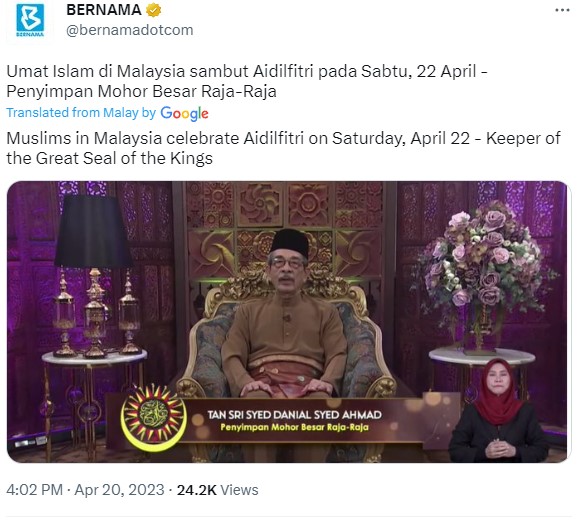Open the 4:02 PM · Apr 20, 2023 timestamp
This screenshot has width=583, height=522.
point(85,490)
